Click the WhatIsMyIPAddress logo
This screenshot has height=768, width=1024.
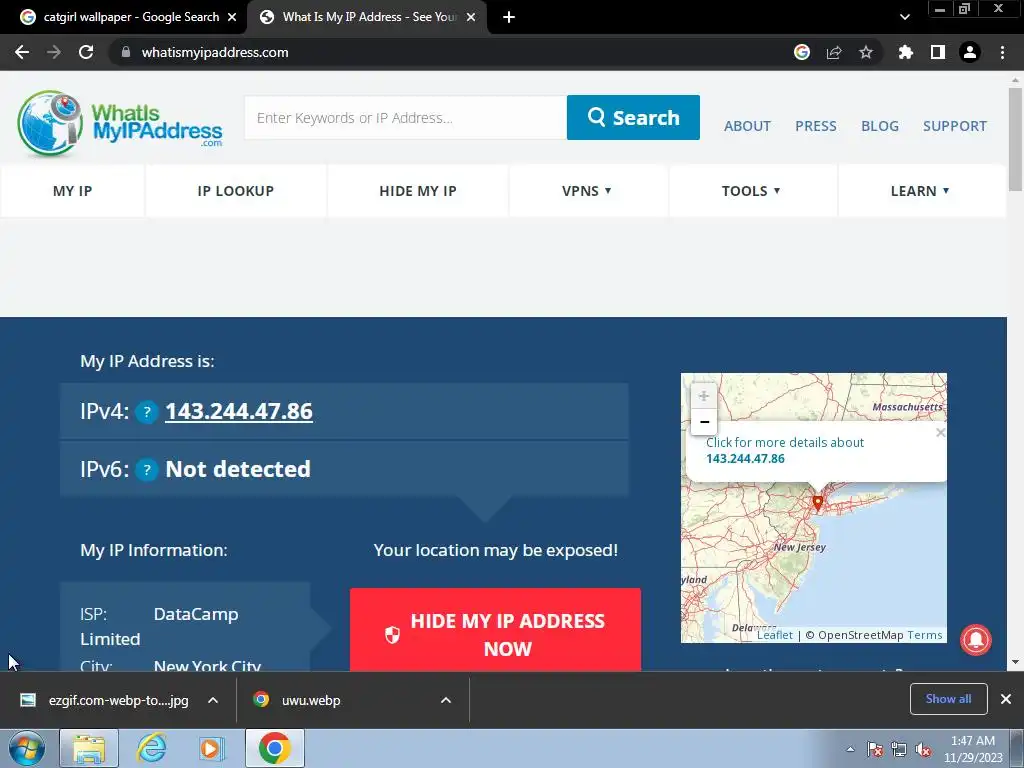click(x=120, y=123)
